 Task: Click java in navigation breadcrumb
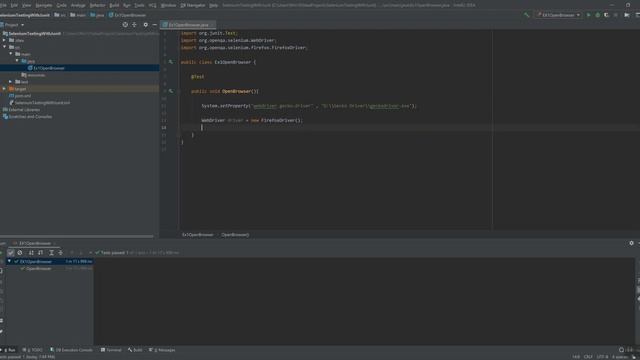97,15
